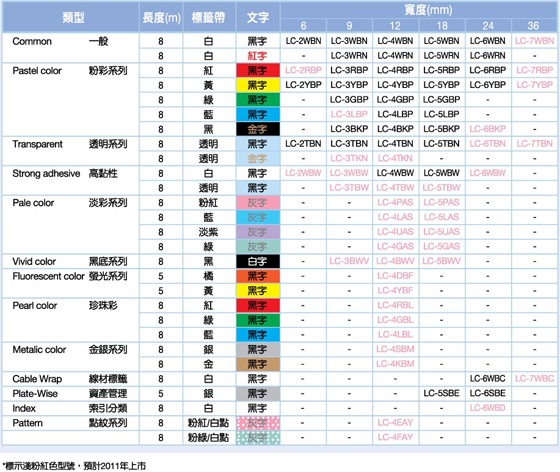Select the green polka-dot pattern swatch
Screen dimensions: 560x472
[x=258, y=438]
